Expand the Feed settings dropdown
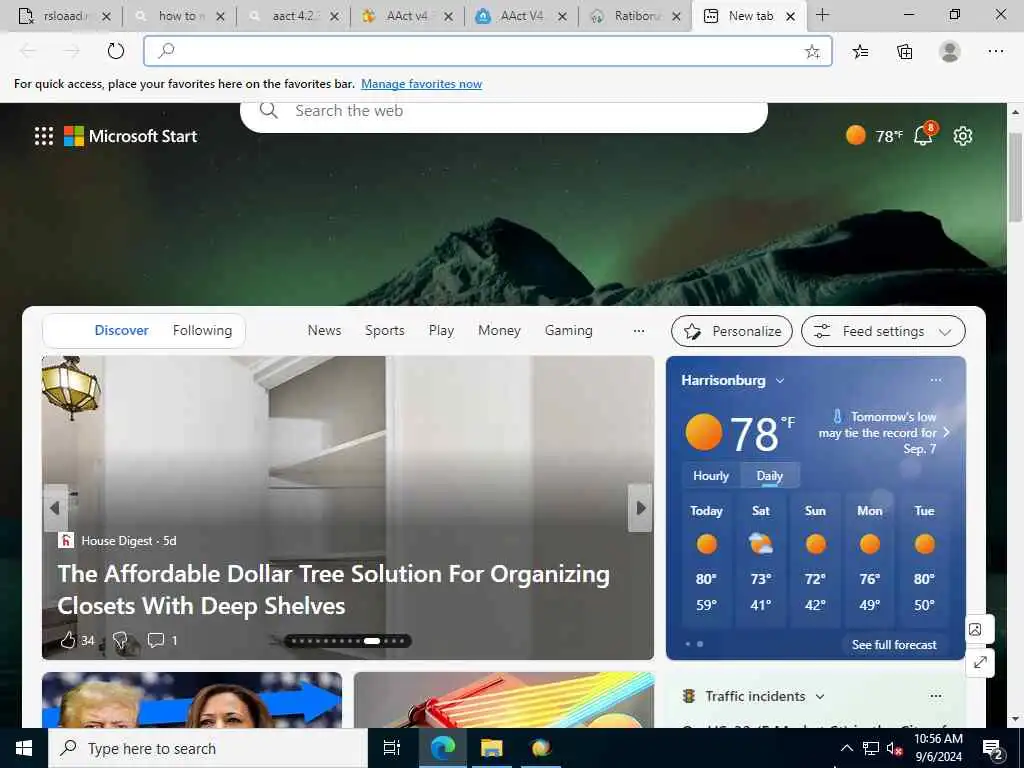Screen dimensions: 1024x768 click(883, 331)
